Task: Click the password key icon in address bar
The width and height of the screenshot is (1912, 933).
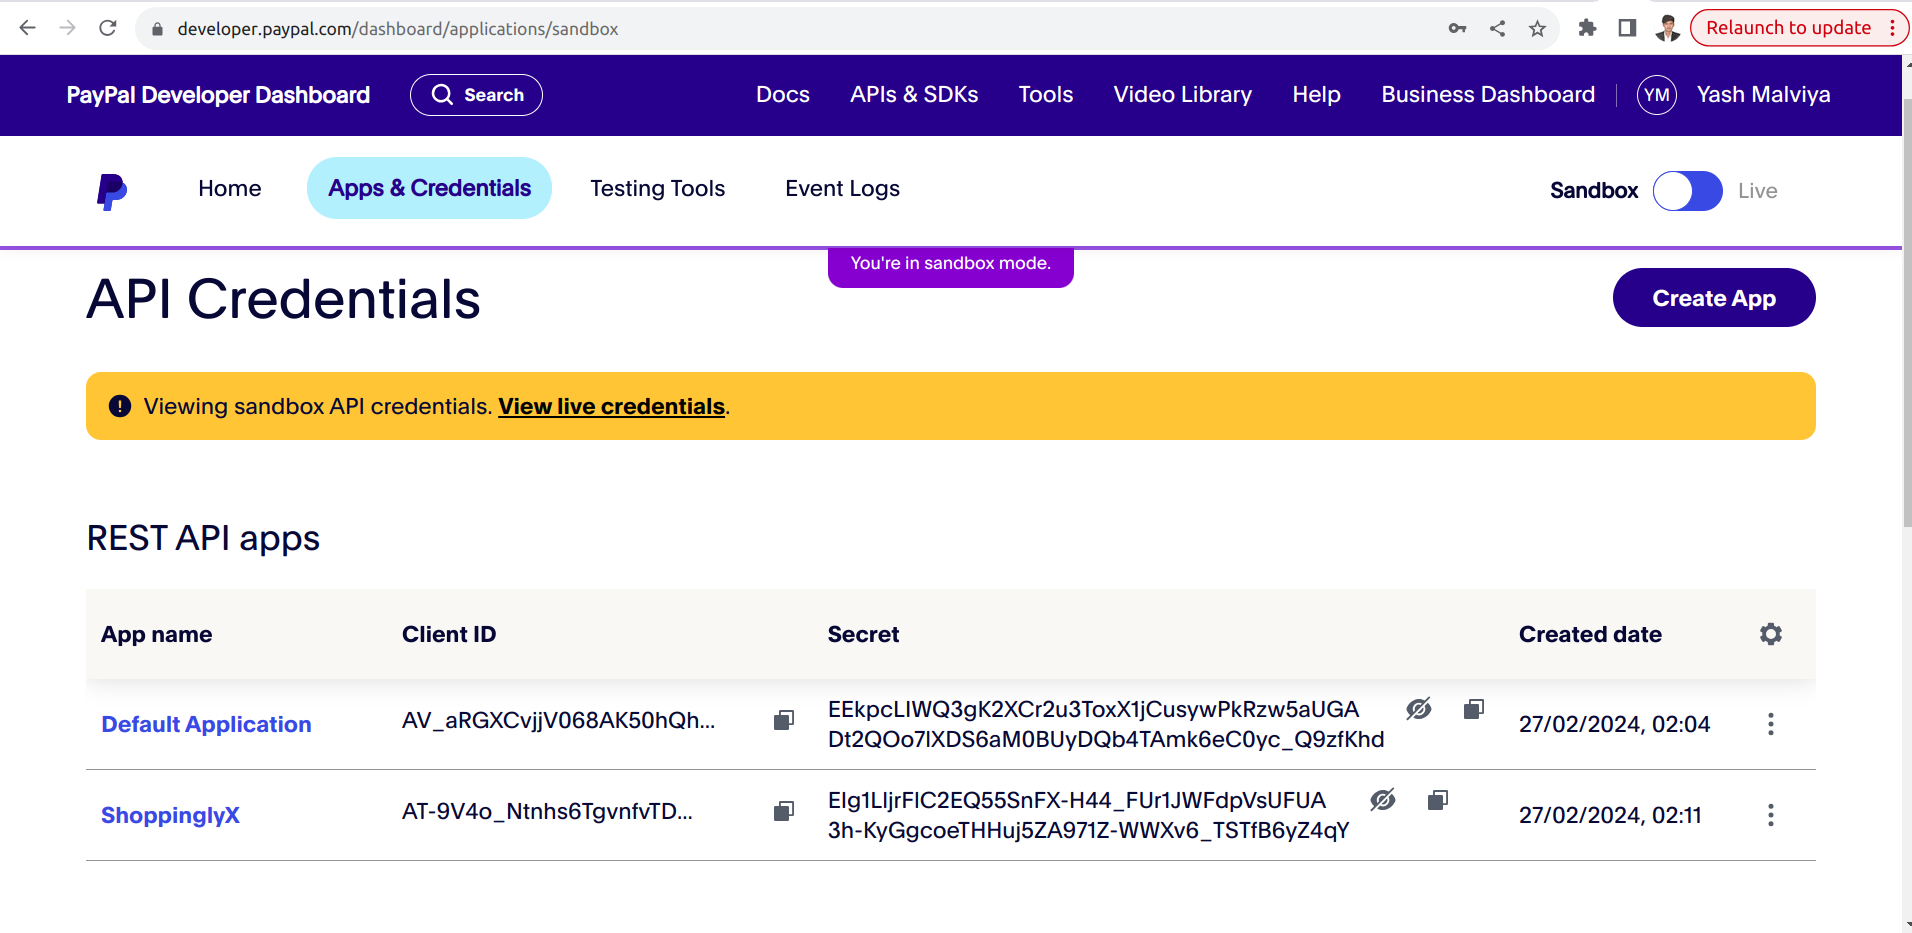Action: [1458, 28]
